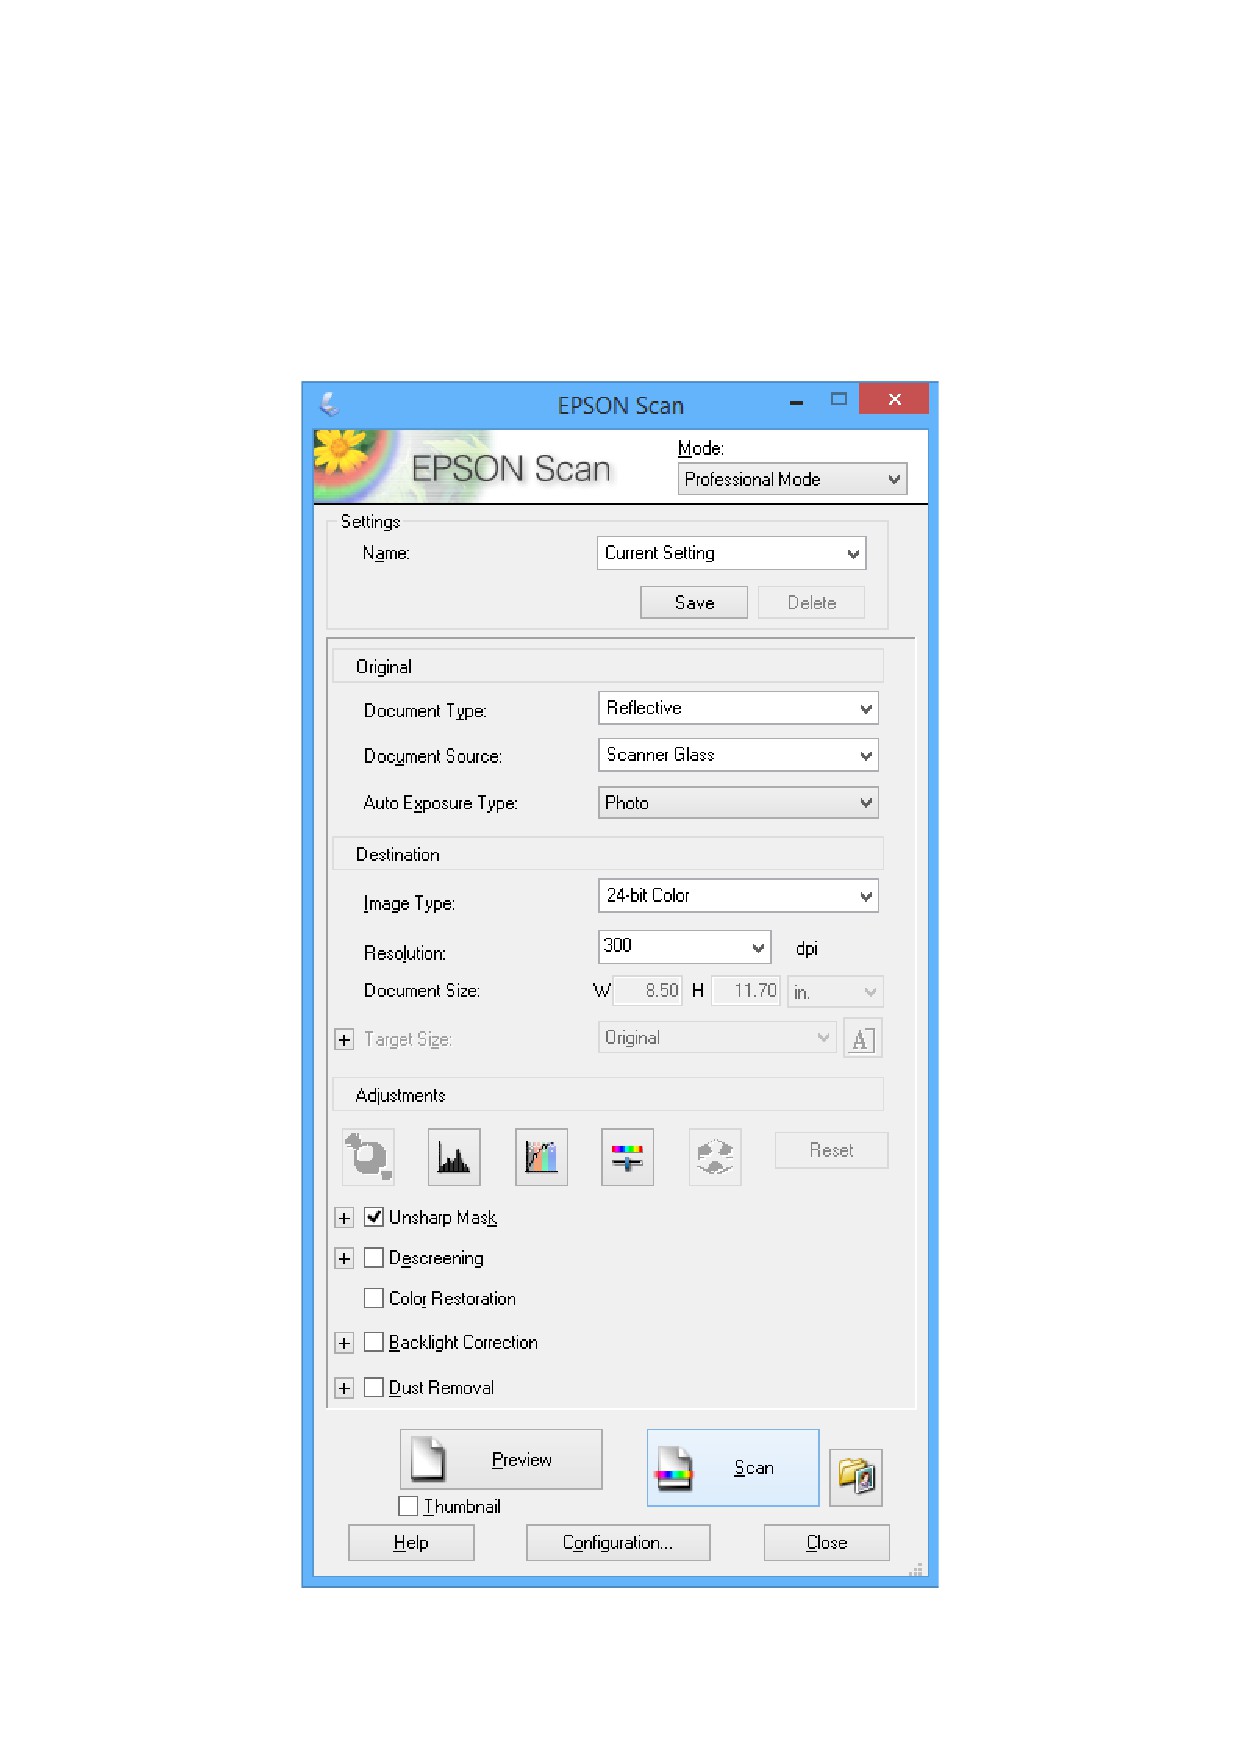Open File Save Settings folder icon
Image resolution: width=1239 pixels, height=1754 pixels.
click(x=856, y=1477)
